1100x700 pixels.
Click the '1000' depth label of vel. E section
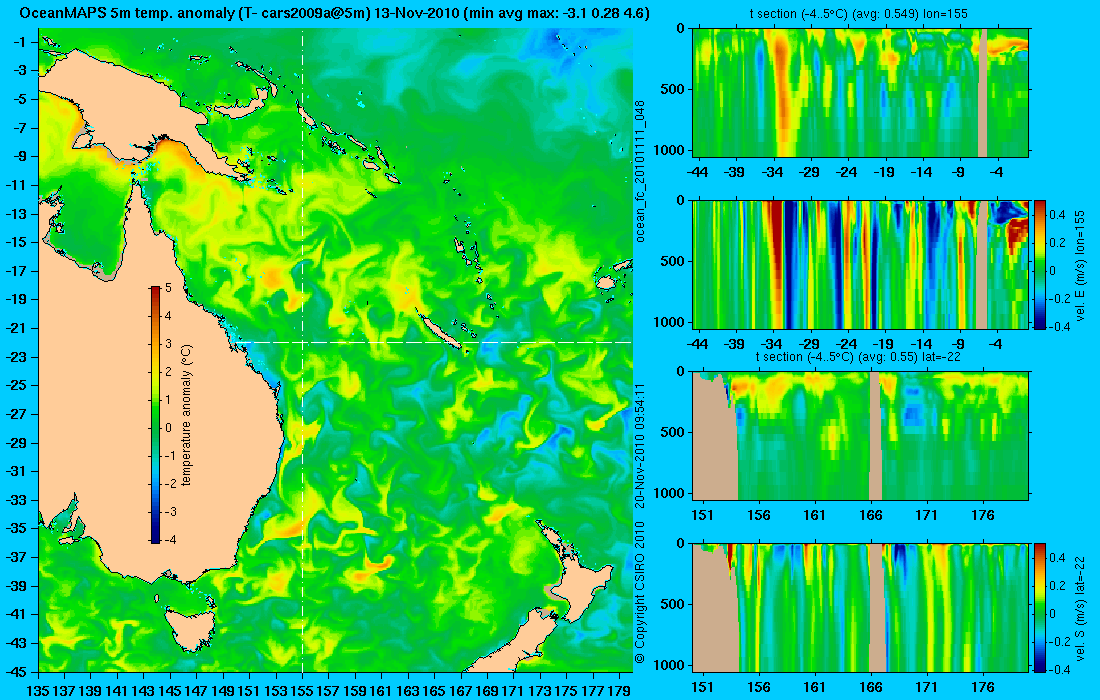click(669, 322)
